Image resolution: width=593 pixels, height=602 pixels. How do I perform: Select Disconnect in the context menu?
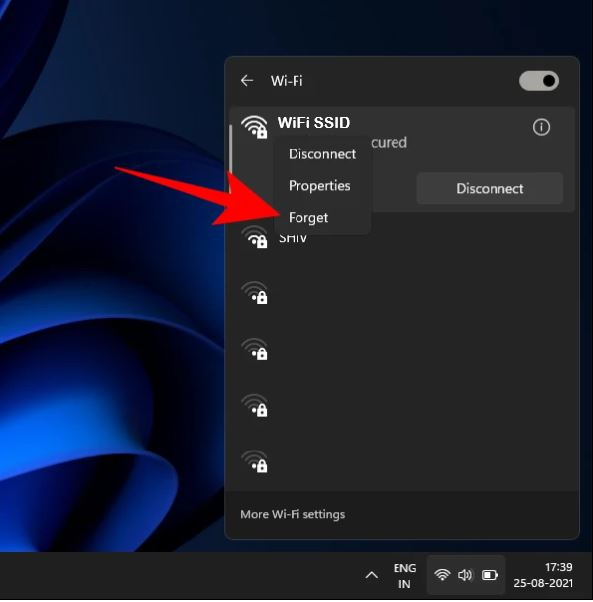tap(322, 154)
